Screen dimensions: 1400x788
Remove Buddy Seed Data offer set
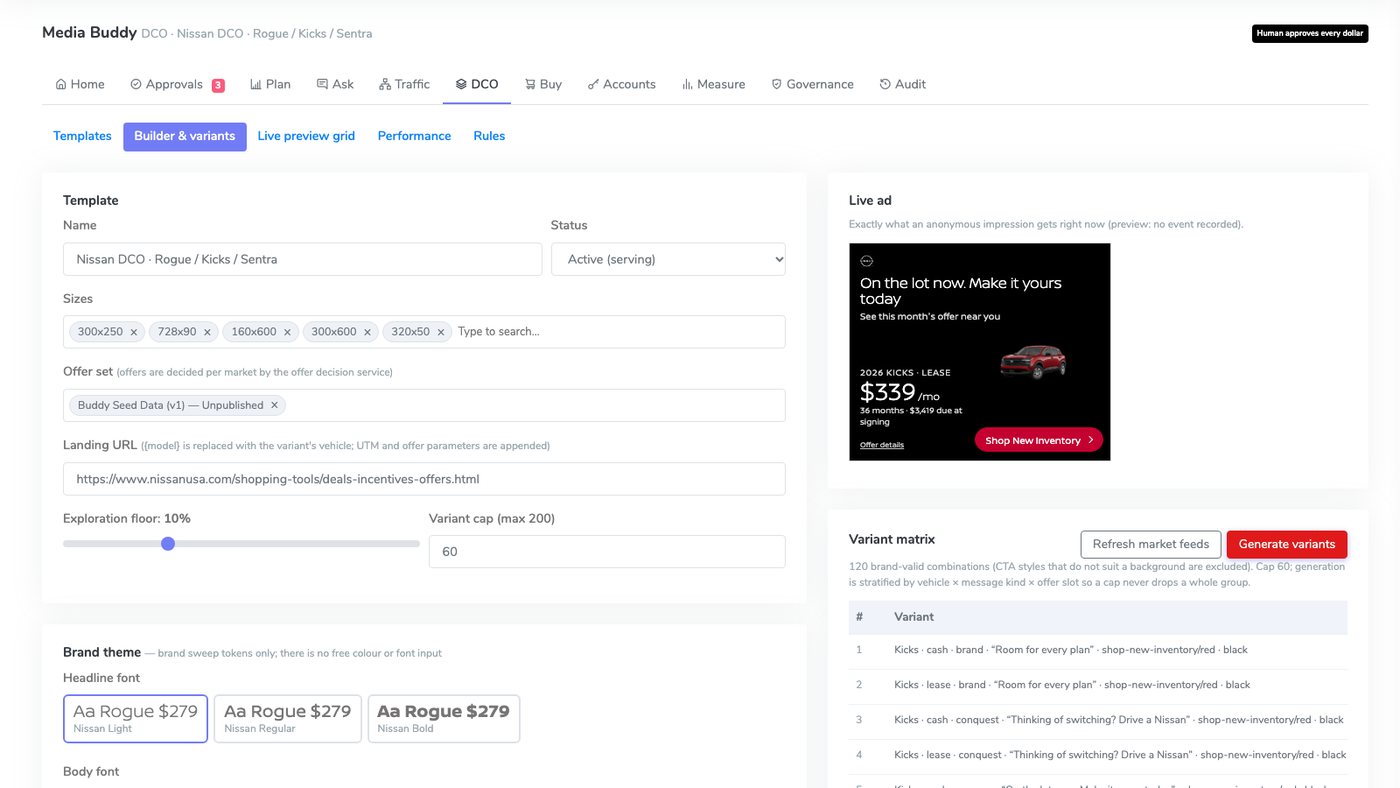pyautogui.click(x=274, y=405)
